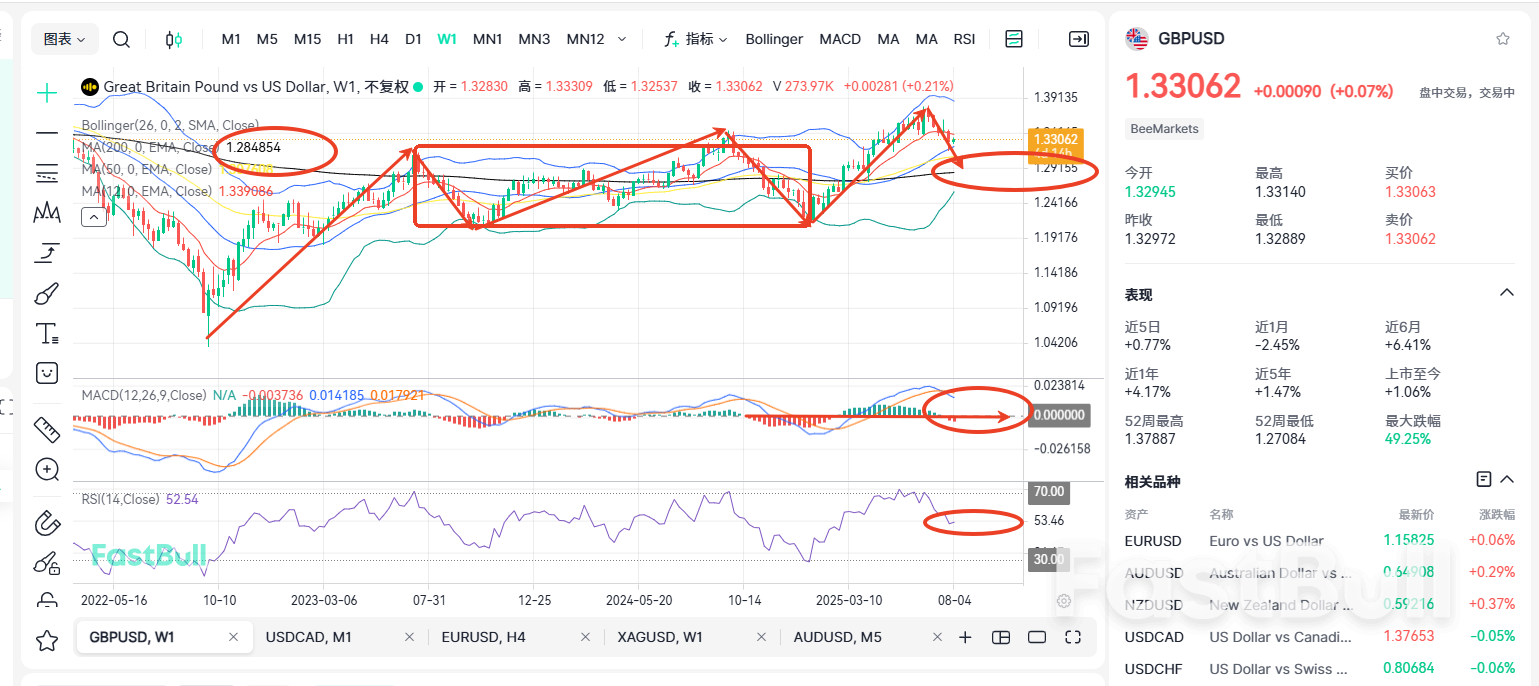This screenshot has height=686, width=1539.
Task: Open the zoom-in magnifier tool
Action: pyautogui.click(x=46, y=468)
